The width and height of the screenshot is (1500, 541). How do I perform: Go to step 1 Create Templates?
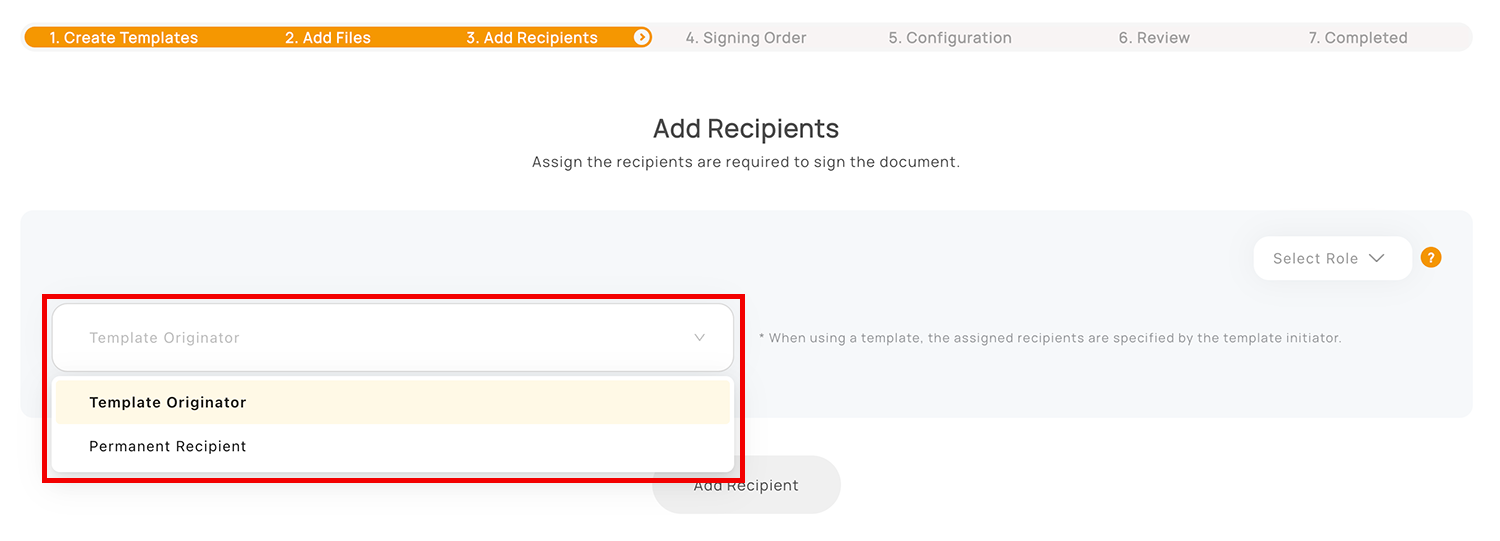point(124,38)
